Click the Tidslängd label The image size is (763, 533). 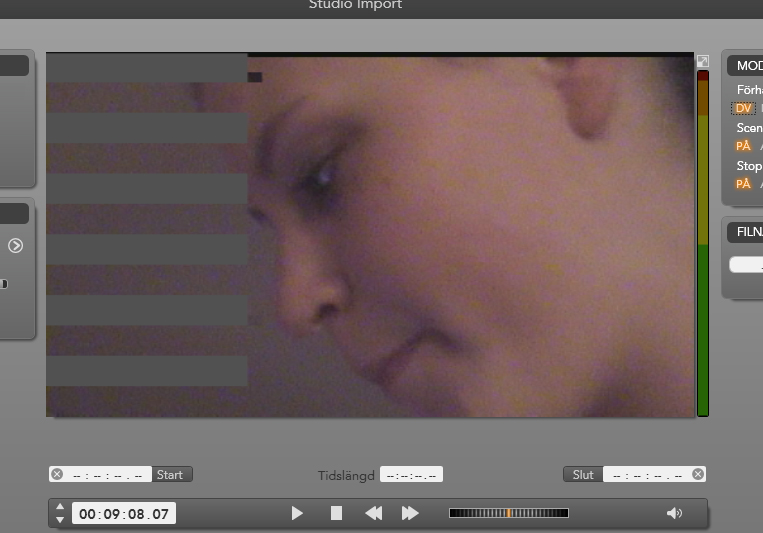click(x=346, y=476)
